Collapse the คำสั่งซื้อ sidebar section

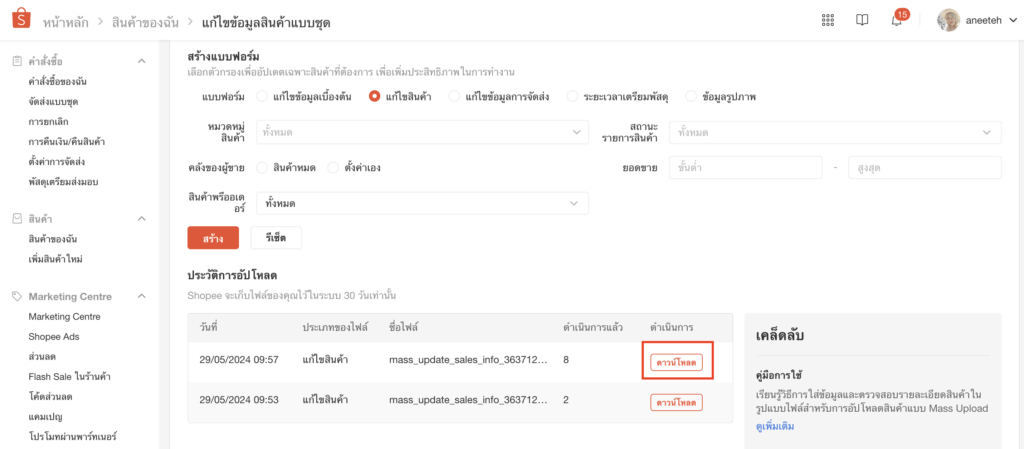point(142,61)
